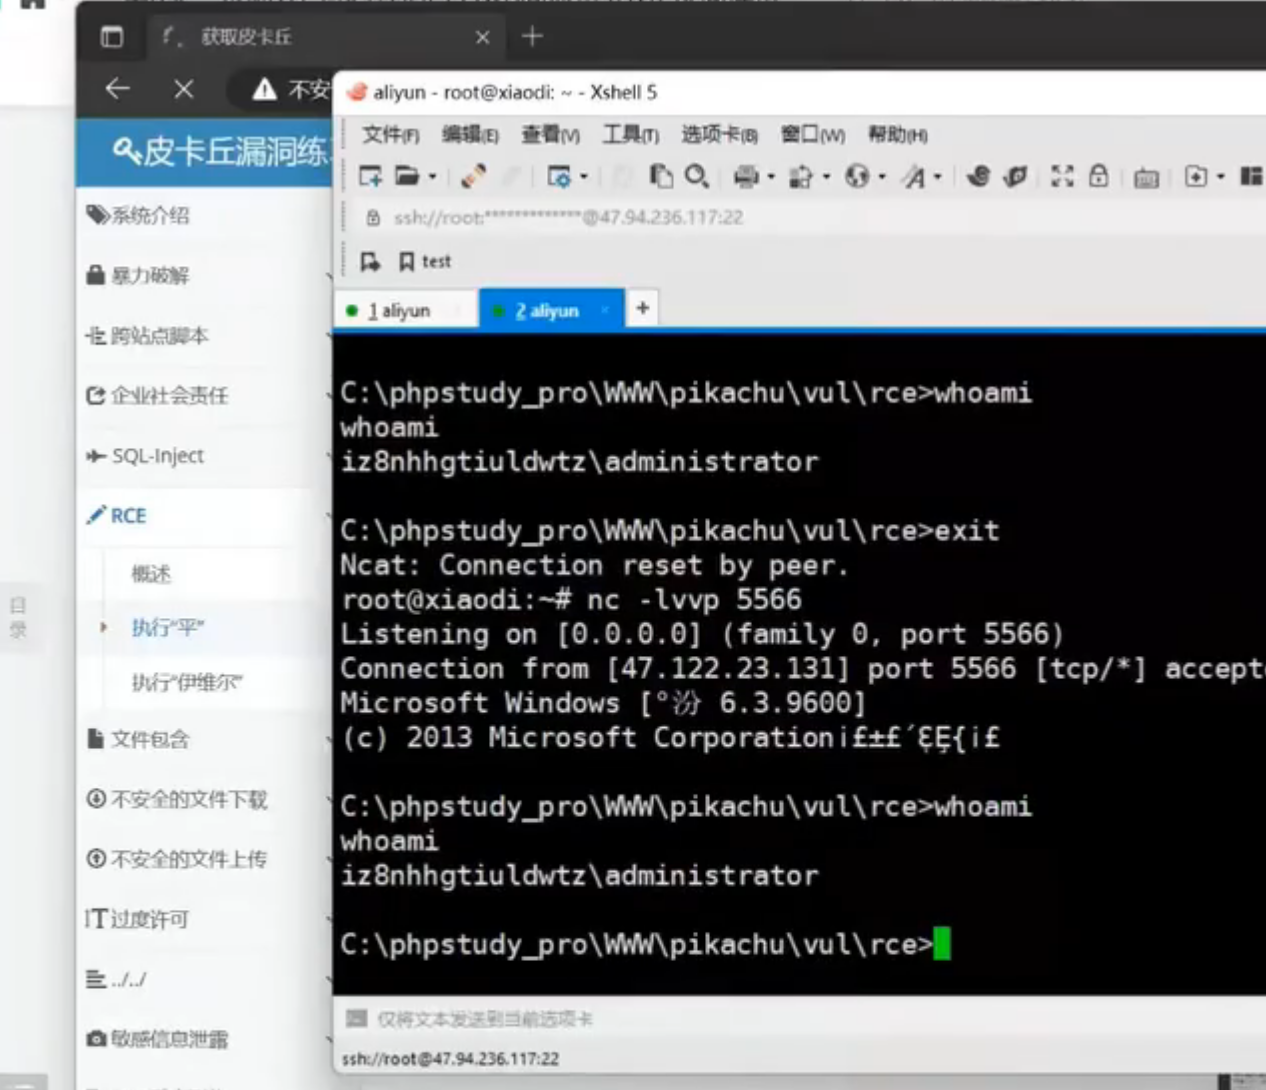This screenshot has height=1090, width=1266.
Task: Open the 窗口(W) menu
Action: coord(813,134)
